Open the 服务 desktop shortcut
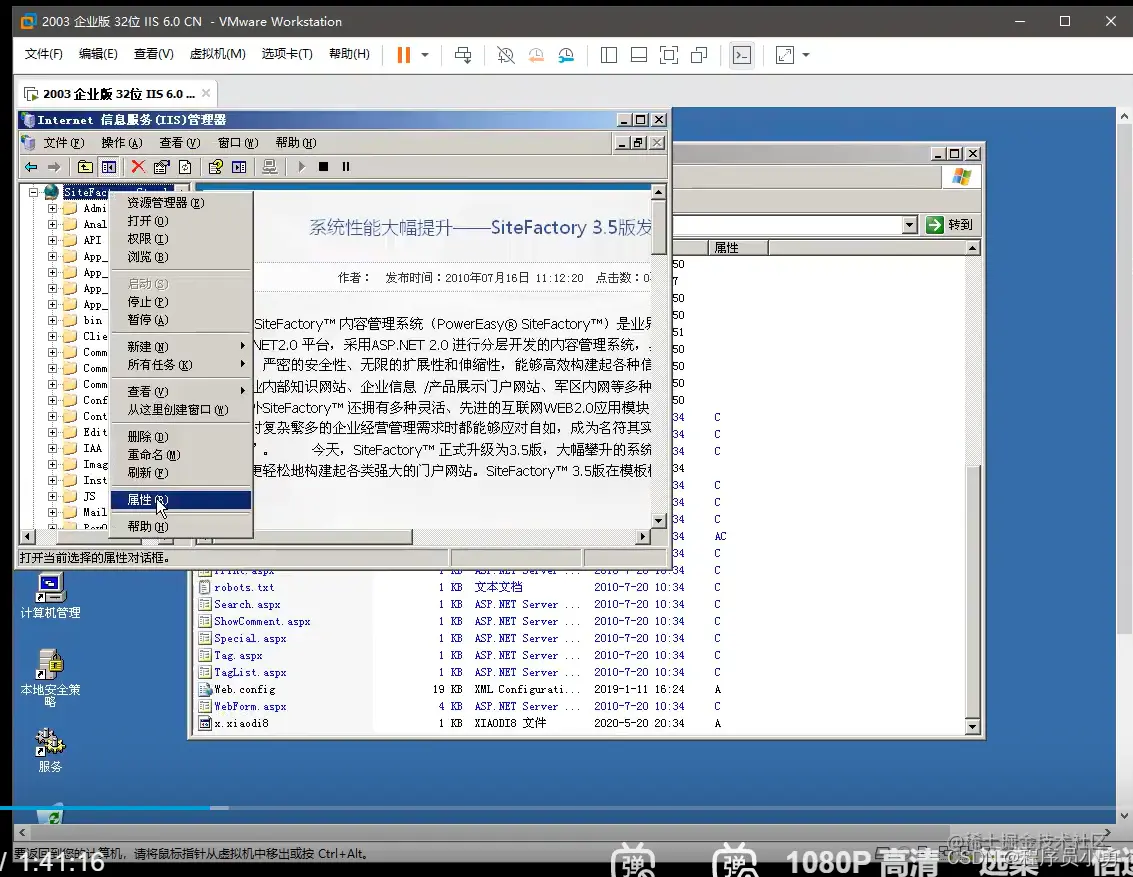The height and width of the screenshot is (877, 1133). coord(51,751)
